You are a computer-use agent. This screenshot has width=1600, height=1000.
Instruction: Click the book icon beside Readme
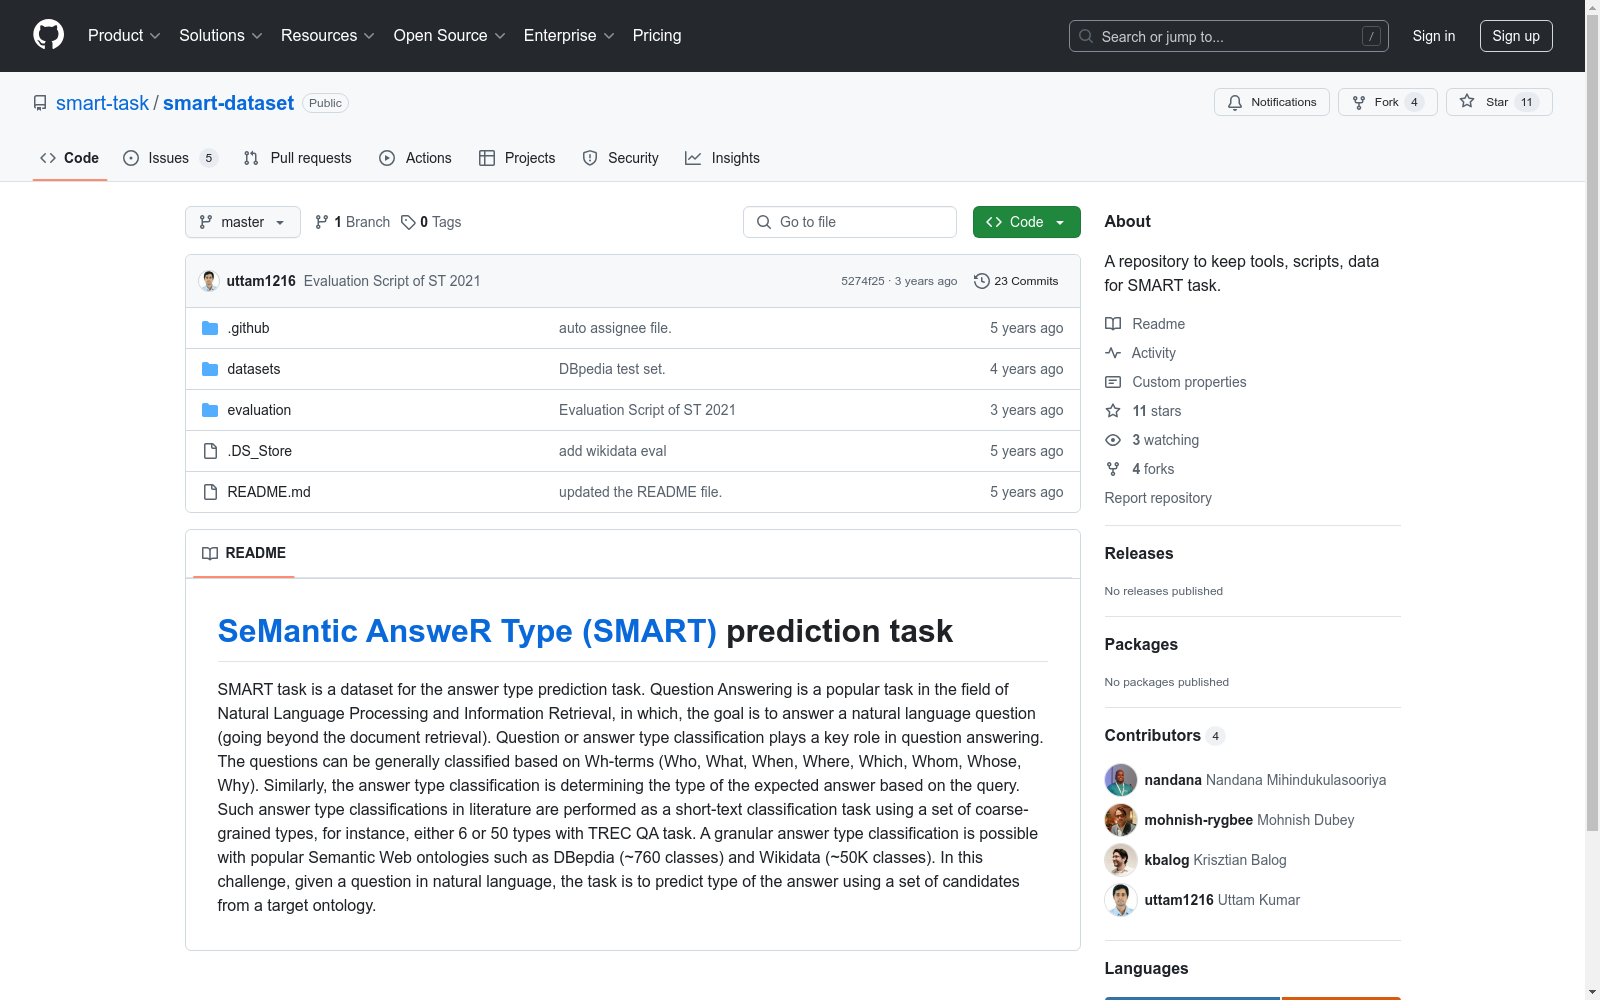pos(1113,324)
